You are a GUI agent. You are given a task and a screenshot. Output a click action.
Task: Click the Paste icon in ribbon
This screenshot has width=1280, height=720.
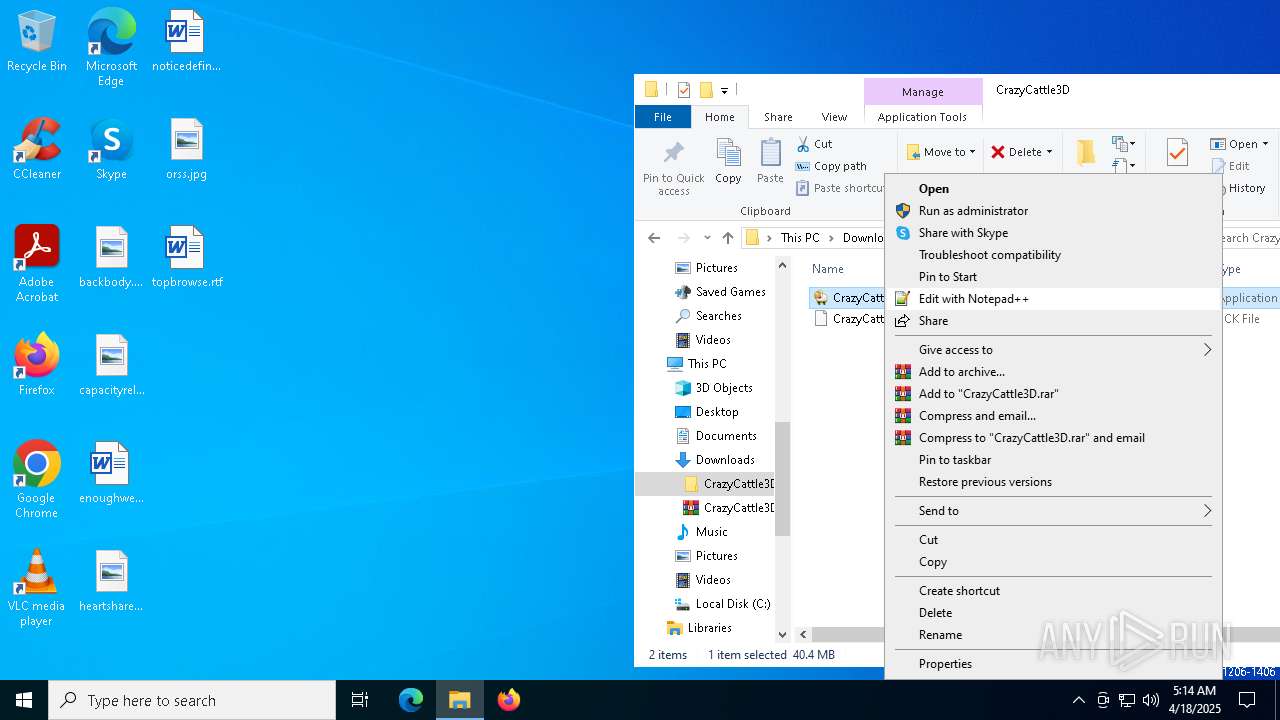click(x=770, y=161)
